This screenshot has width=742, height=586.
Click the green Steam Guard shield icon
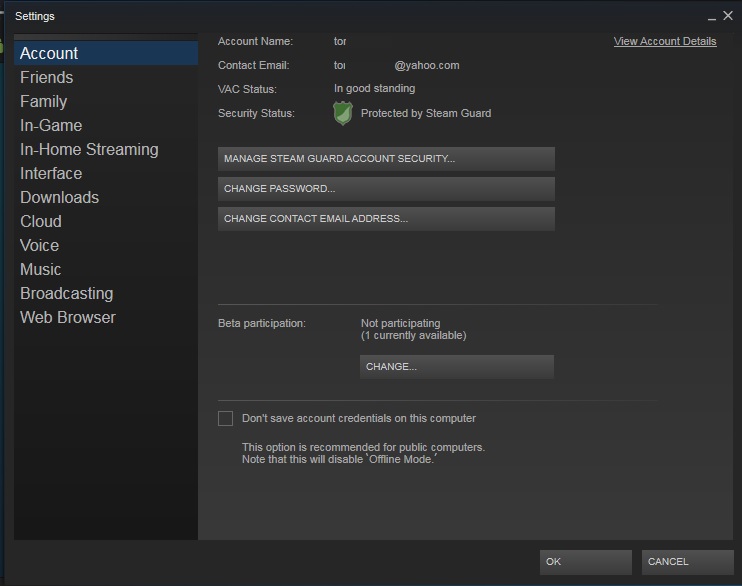coord(343,113)
